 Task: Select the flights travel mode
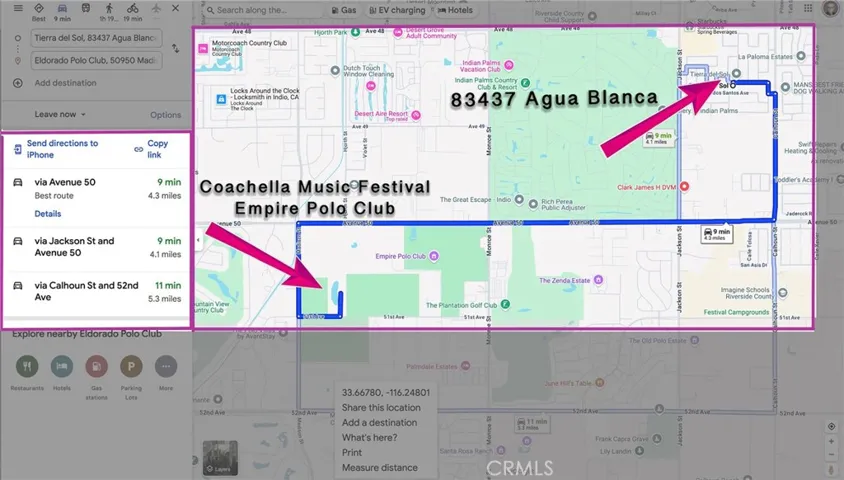156,8
